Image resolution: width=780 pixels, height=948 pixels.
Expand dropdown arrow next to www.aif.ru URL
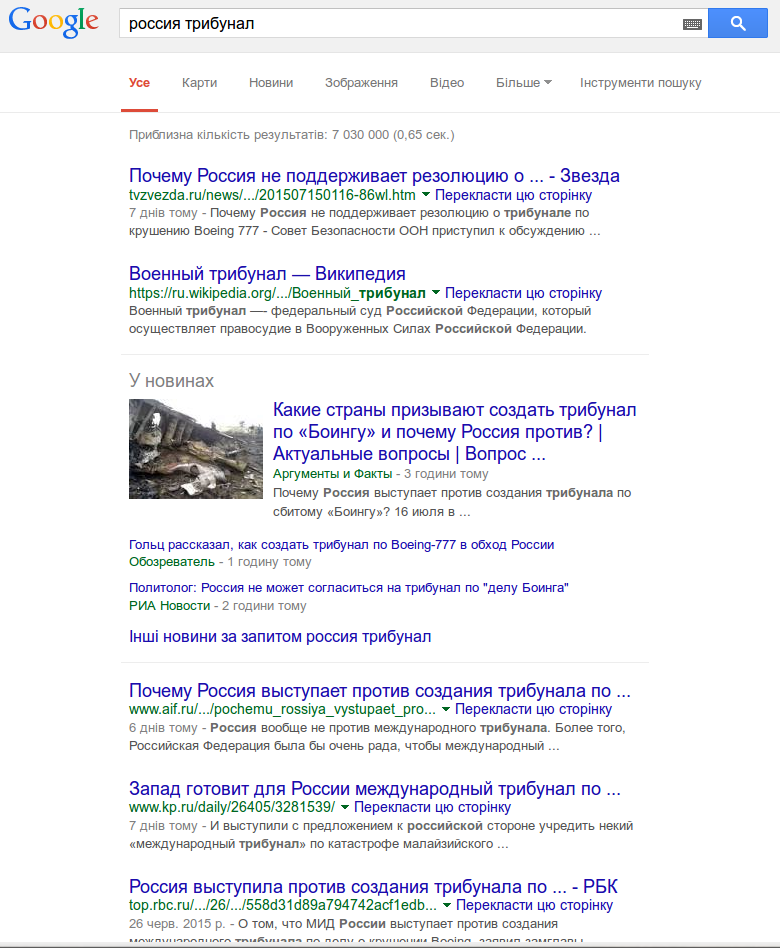pyautogui.click(x=446, y=709)
